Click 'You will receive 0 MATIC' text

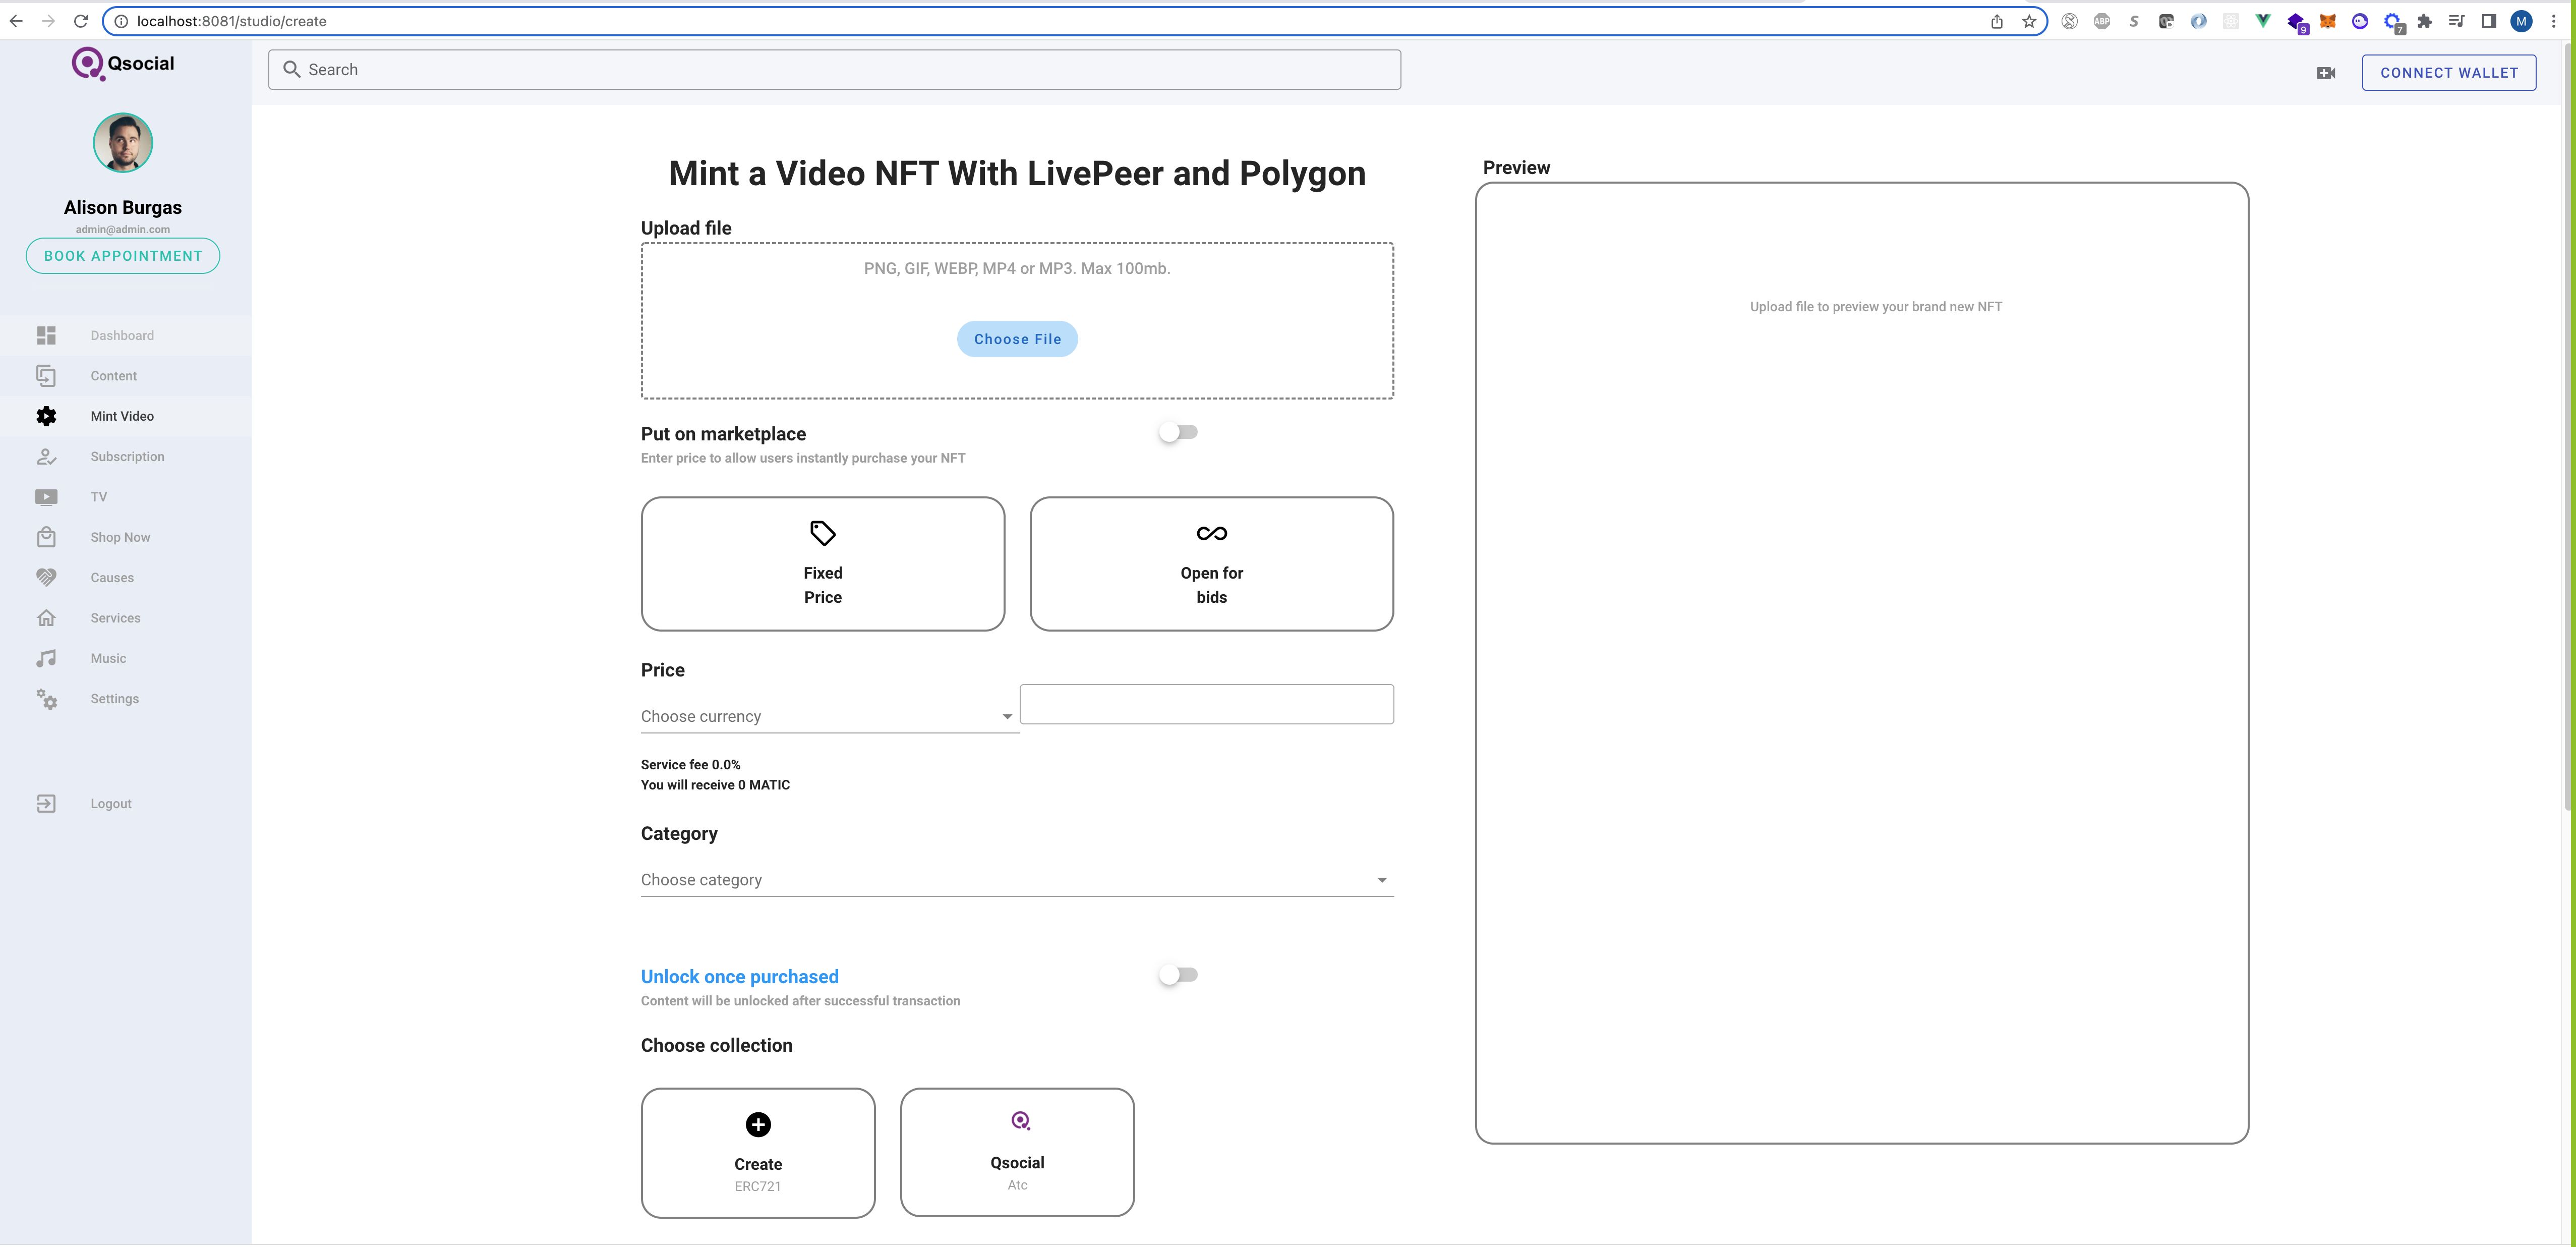[715, 785]
